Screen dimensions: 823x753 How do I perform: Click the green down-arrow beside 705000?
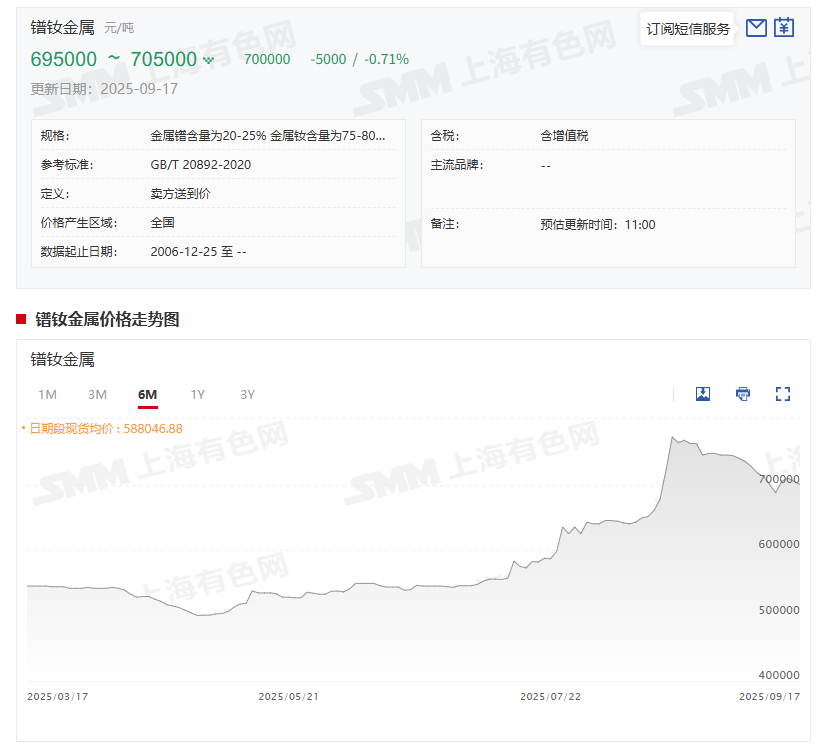coord(209,60)
